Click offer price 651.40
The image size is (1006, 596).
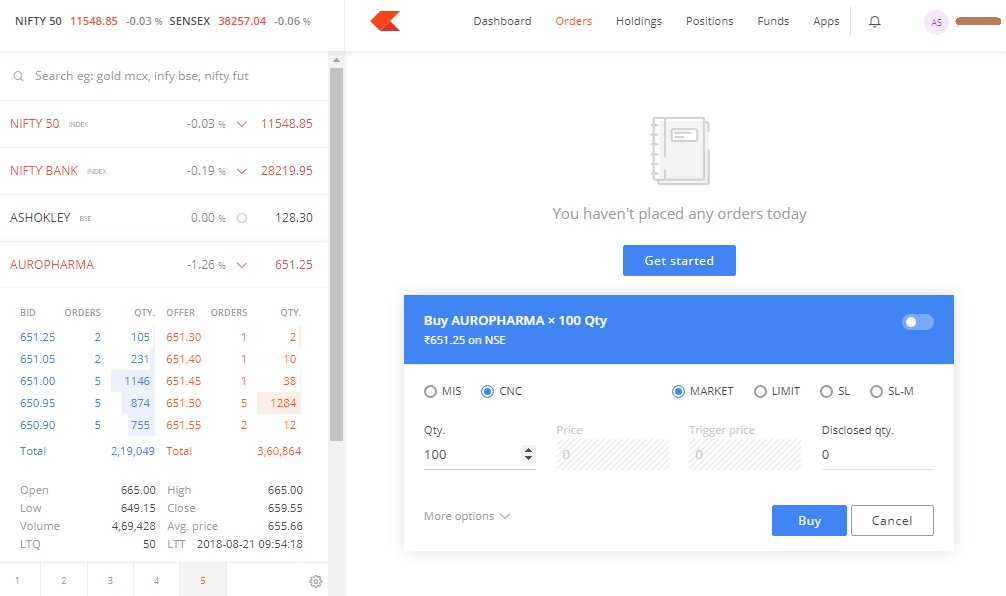(183, 359)
